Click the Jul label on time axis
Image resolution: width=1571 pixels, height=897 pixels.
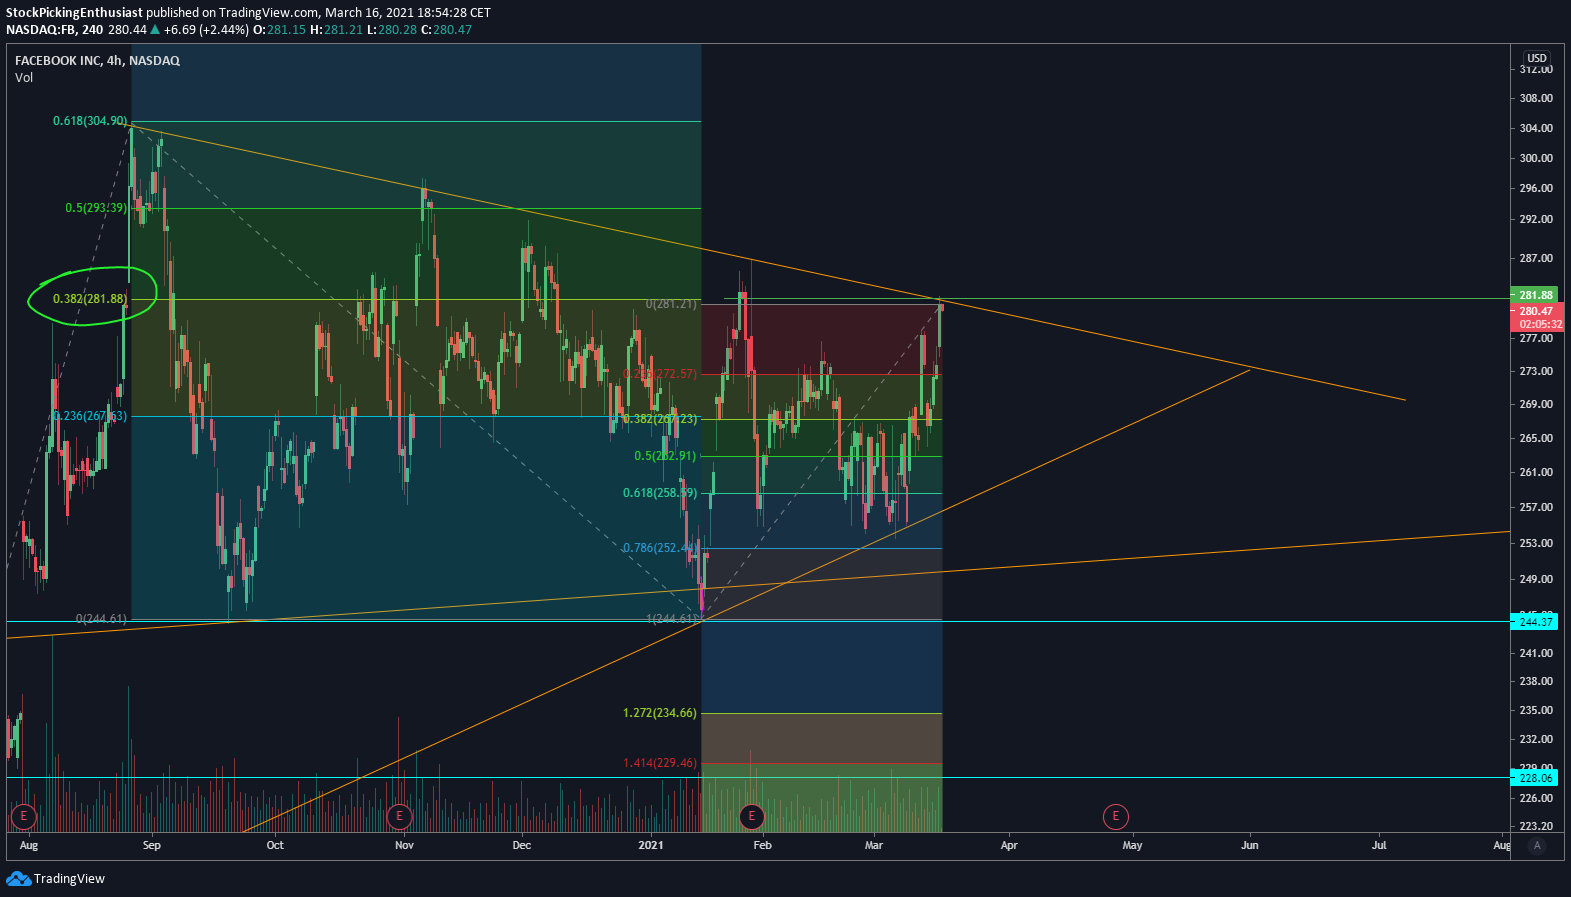click(x=1379, y=845)
